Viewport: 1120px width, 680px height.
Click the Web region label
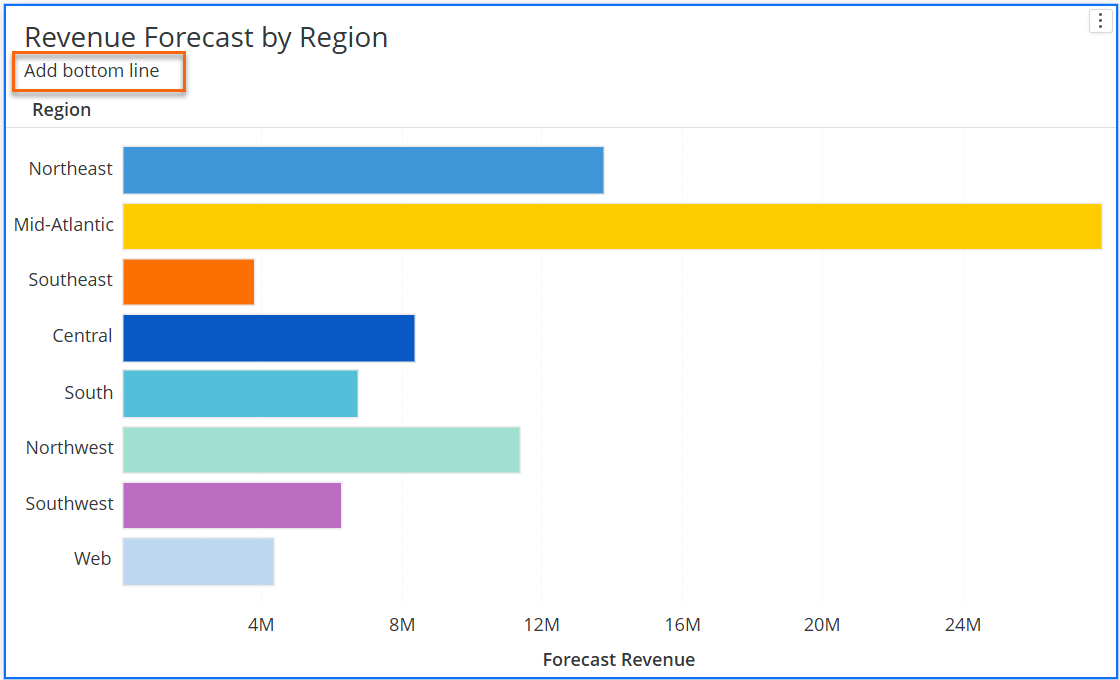tap(92, 559)
